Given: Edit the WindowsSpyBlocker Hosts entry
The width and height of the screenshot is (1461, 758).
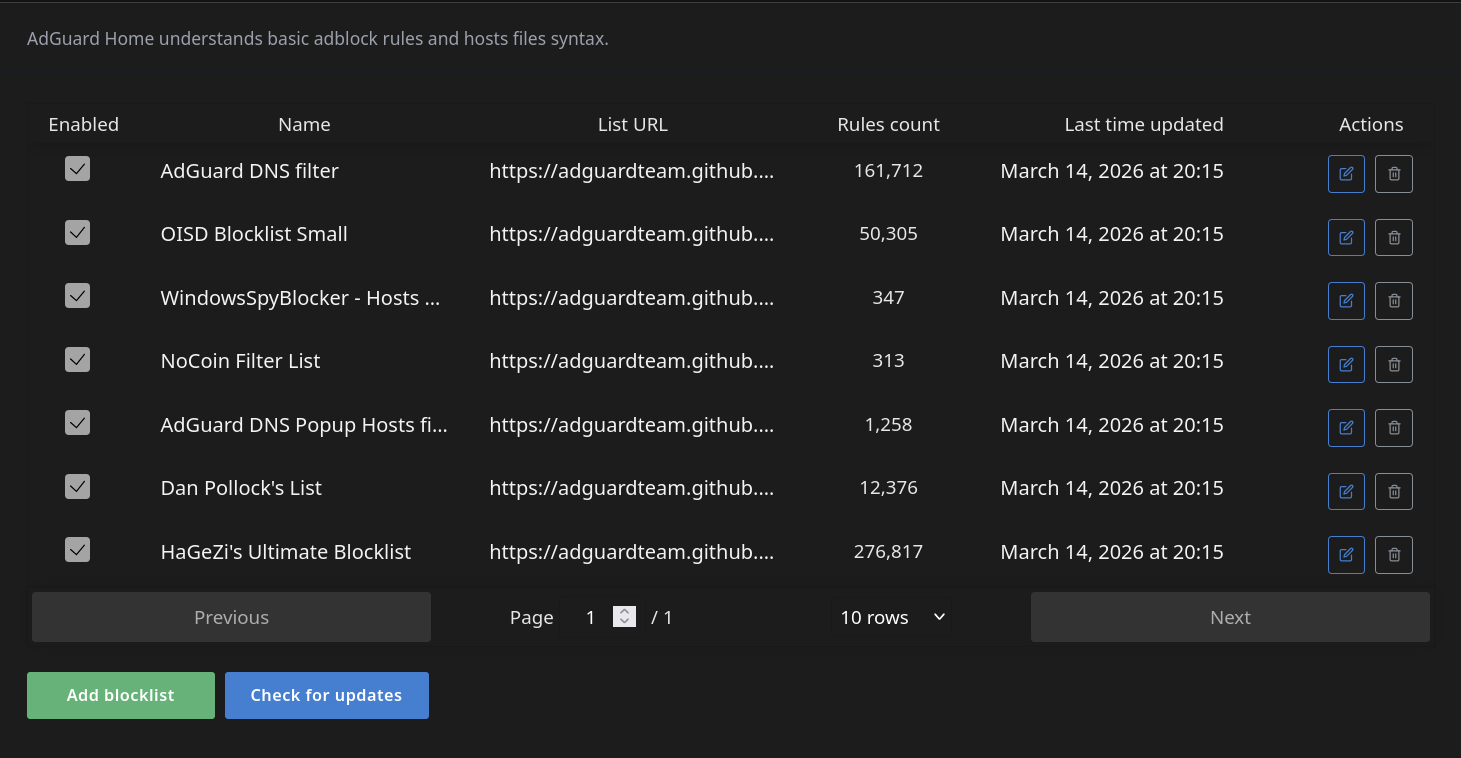Looking at the screenshot, I should point(1346,301).
